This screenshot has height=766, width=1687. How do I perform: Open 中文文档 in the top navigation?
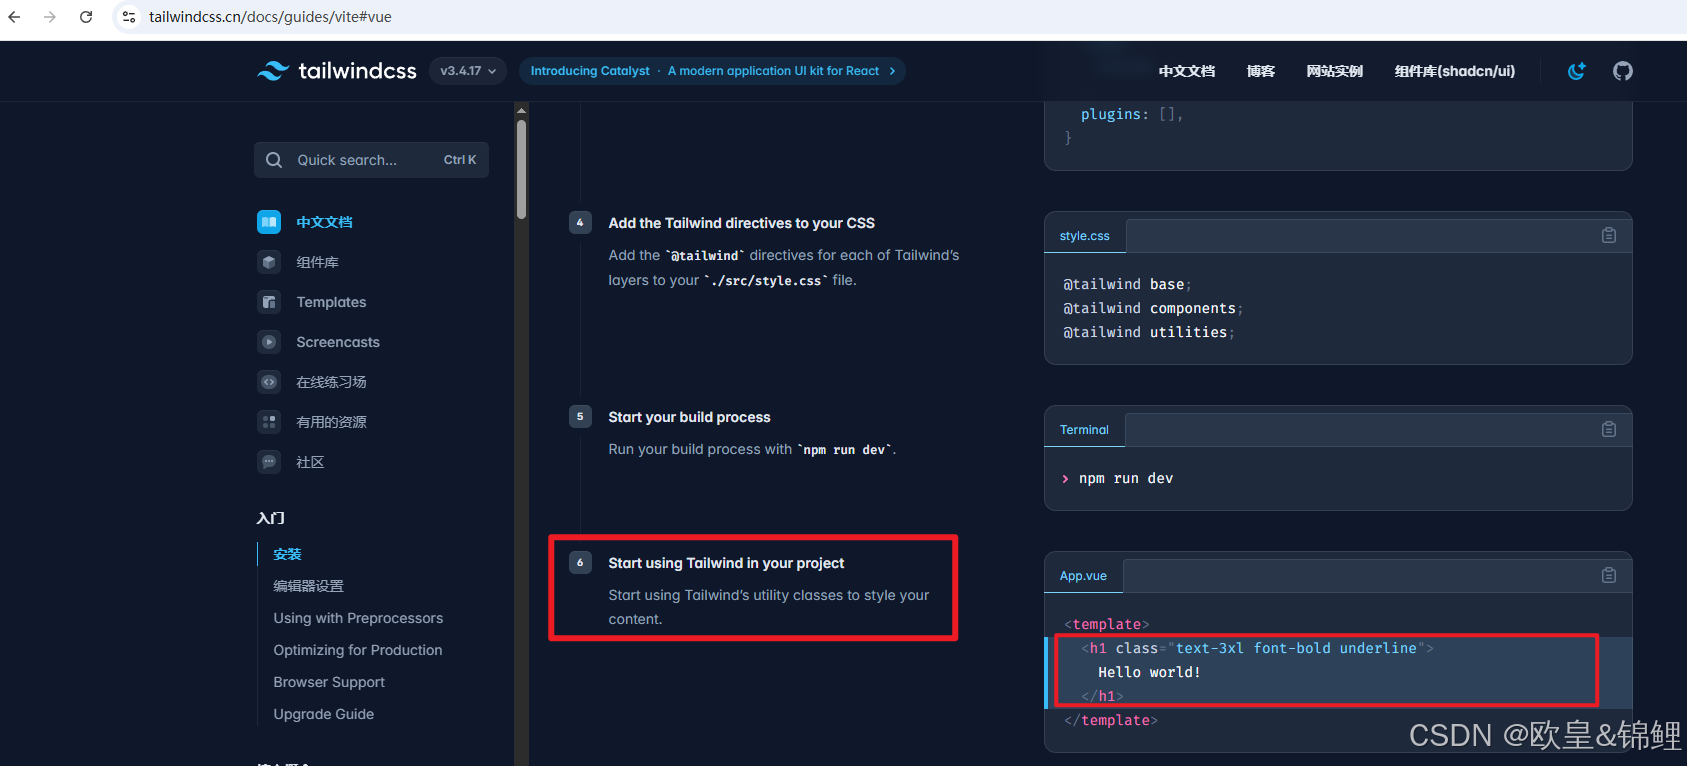1187,71
